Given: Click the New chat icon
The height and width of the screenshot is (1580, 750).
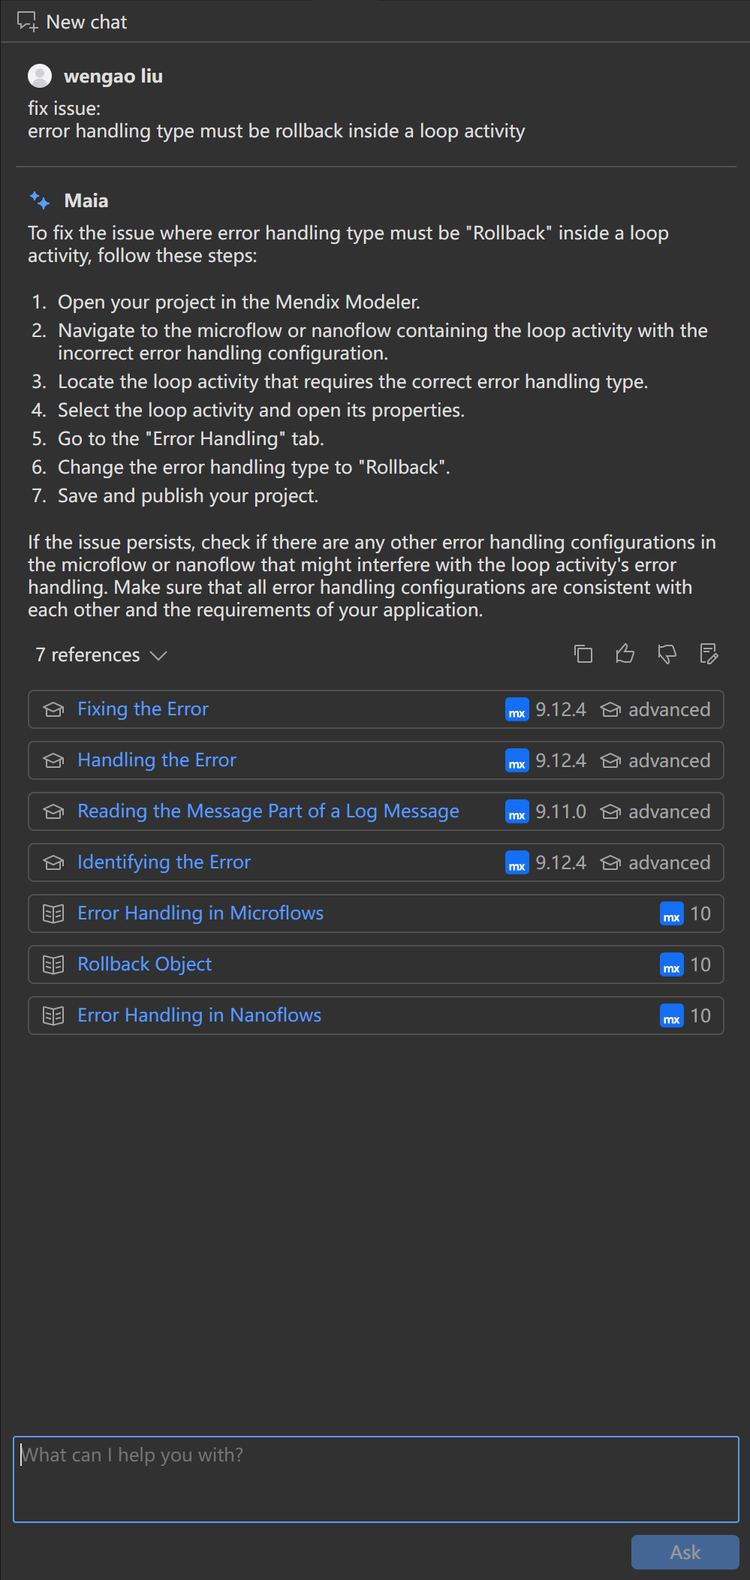Looking at the screenshot, I should [x=27, y=22].
